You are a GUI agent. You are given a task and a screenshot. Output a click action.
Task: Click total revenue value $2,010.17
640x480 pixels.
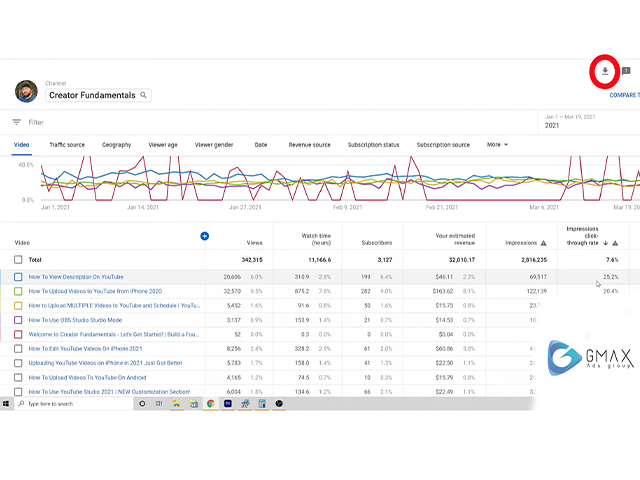point(462,260)
